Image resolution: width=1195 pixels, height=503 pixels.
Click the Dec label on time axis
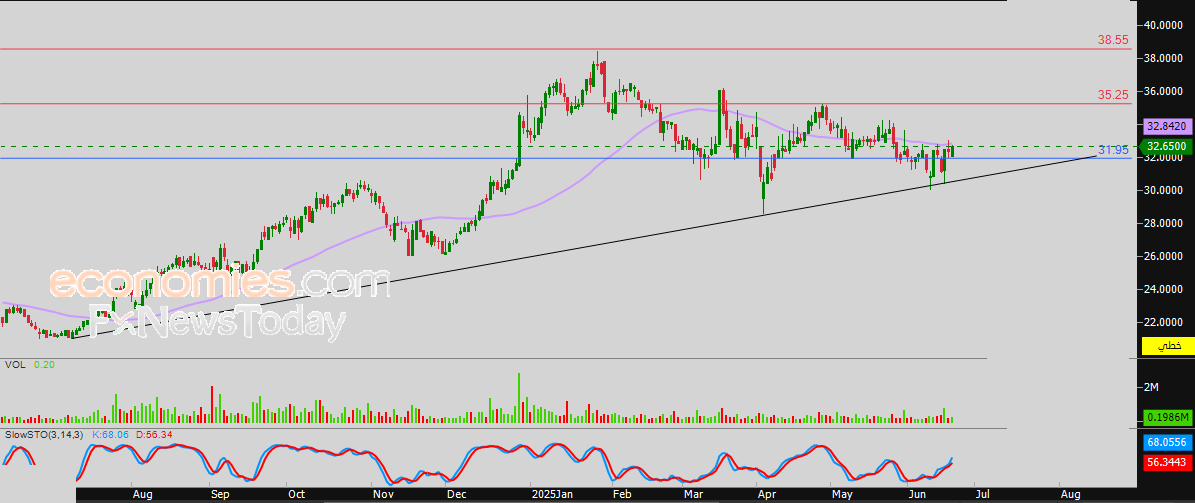pos(457,495)
